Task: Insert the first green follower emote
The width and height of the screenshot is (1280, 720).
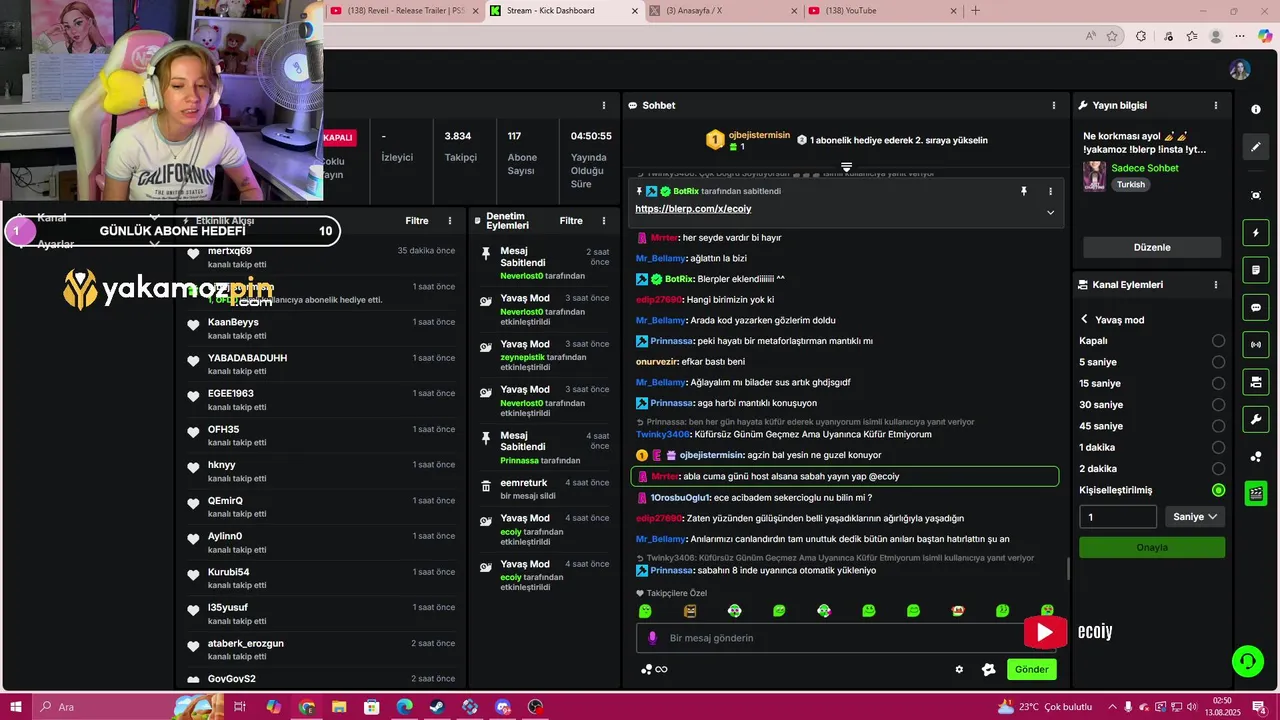Action: 645,611
